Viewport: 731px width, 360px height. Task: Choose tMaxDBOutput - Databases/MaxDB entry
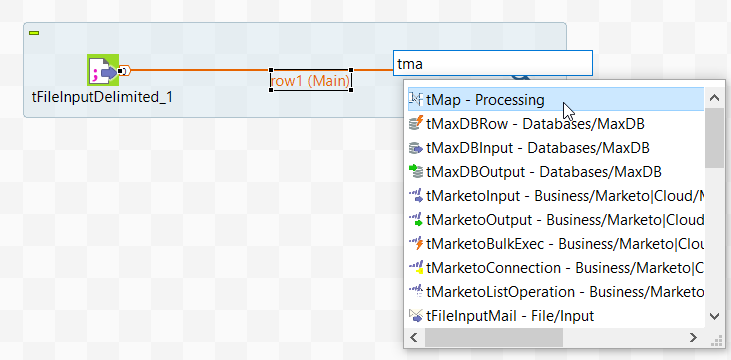point(556,172)
